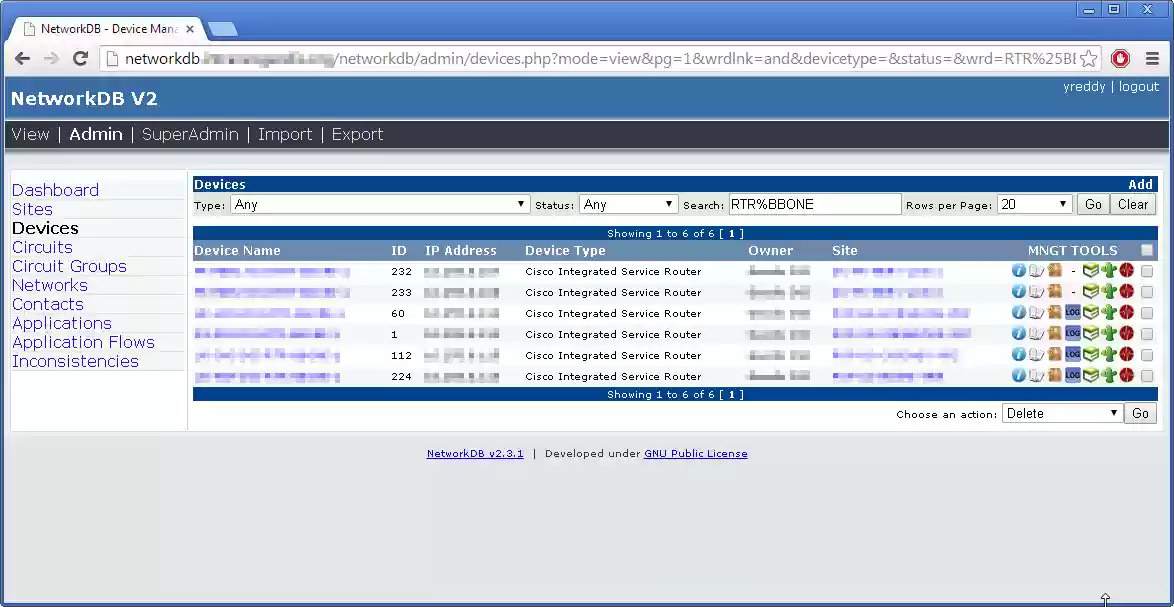Bookmark this page with the star icon
Screen dimensions: 1174x607
[x=1088, y=59]
